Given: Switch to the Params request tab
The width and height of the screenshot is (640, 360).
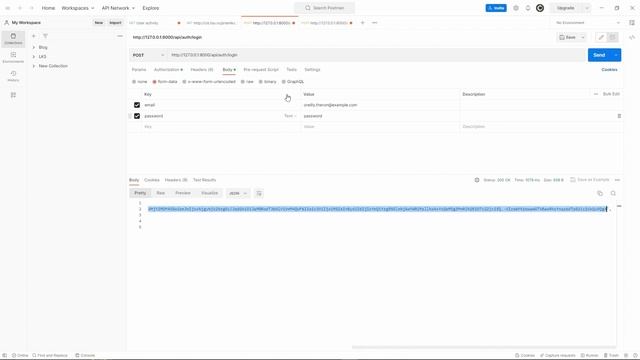Looking at the screenshot, I should 139,70.
